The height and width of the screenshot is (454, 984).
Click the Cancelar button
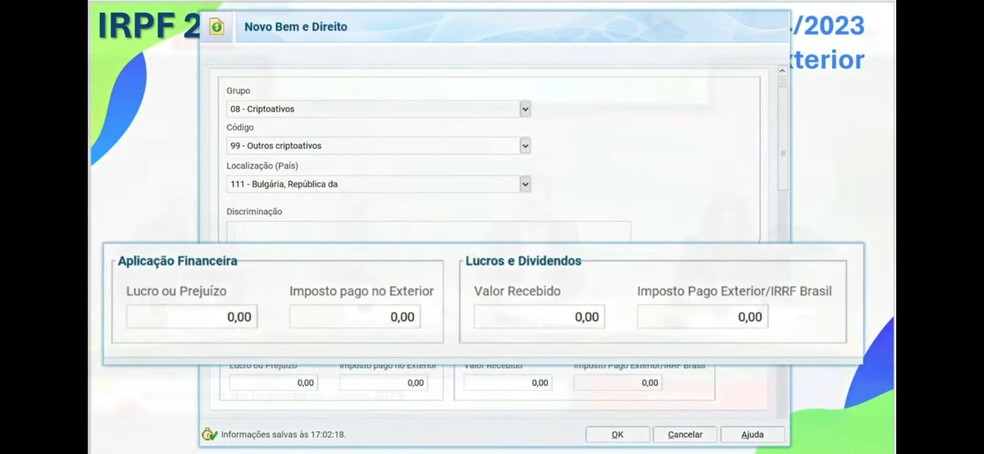(x=685, y=435)
